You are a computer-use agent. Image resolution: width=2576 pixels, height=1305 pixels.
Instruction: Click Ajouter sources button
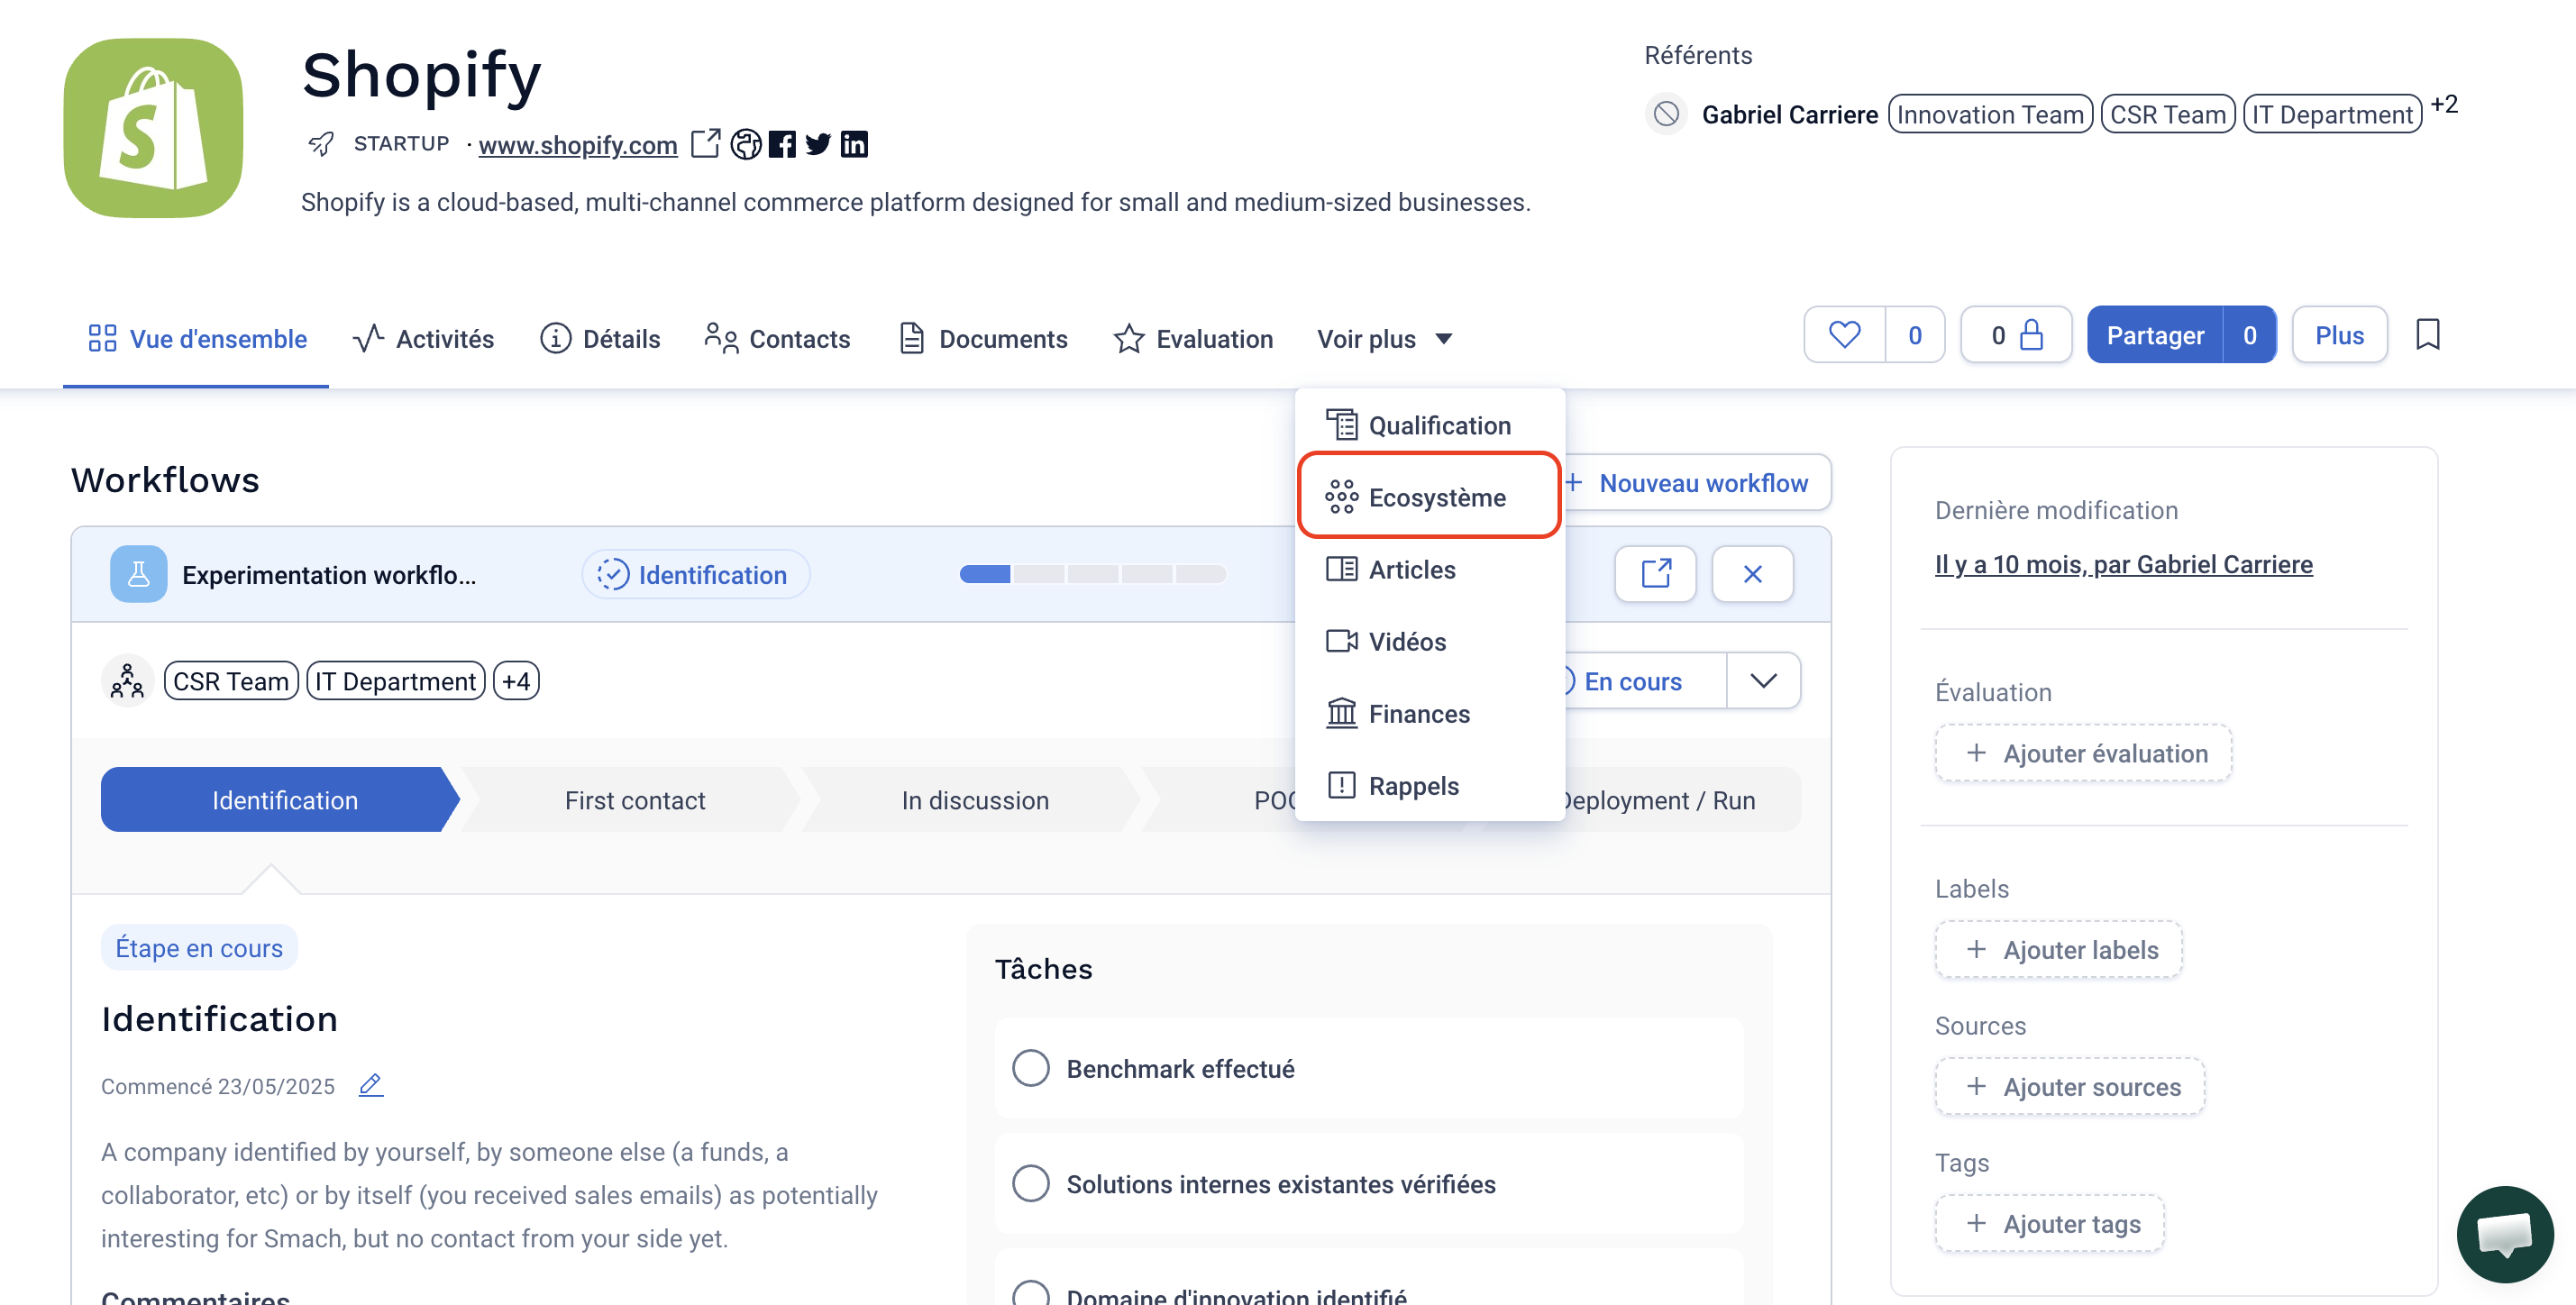click(x=2071, y=1086)
